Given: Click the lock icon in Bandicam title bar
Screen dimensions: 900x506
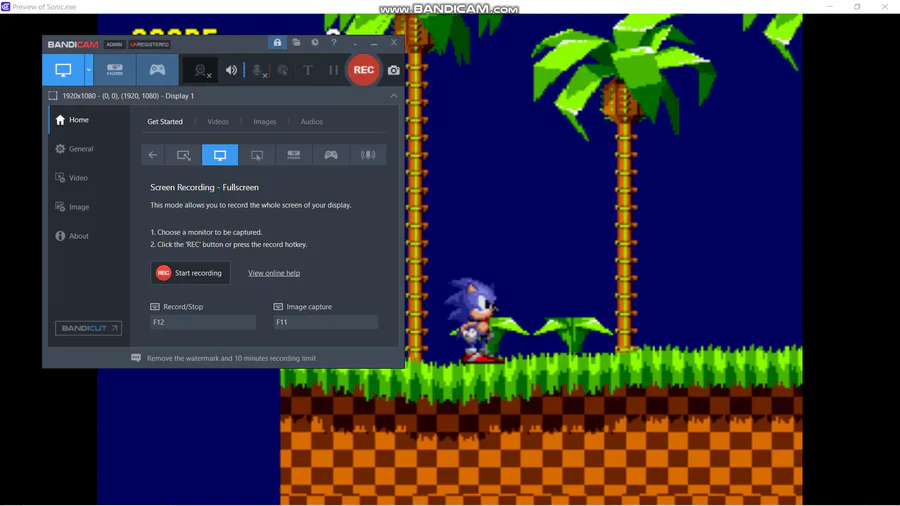Looking at the screenshot, I should 277,42.
